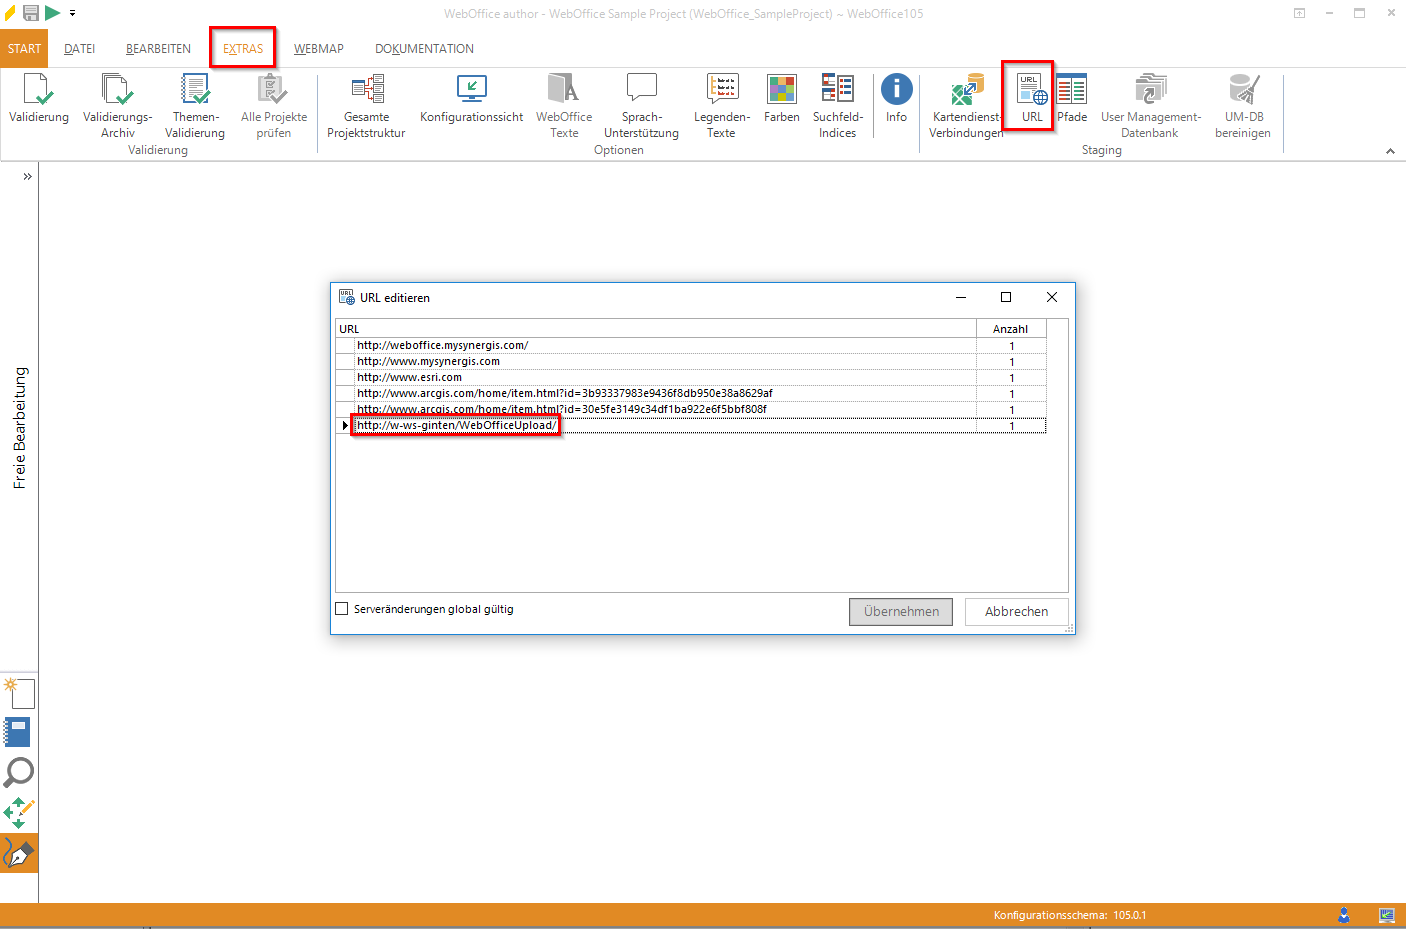The image size is (1406, 929).
Task: Click the search magnifier in left sidebar
Action: [19, 772]
